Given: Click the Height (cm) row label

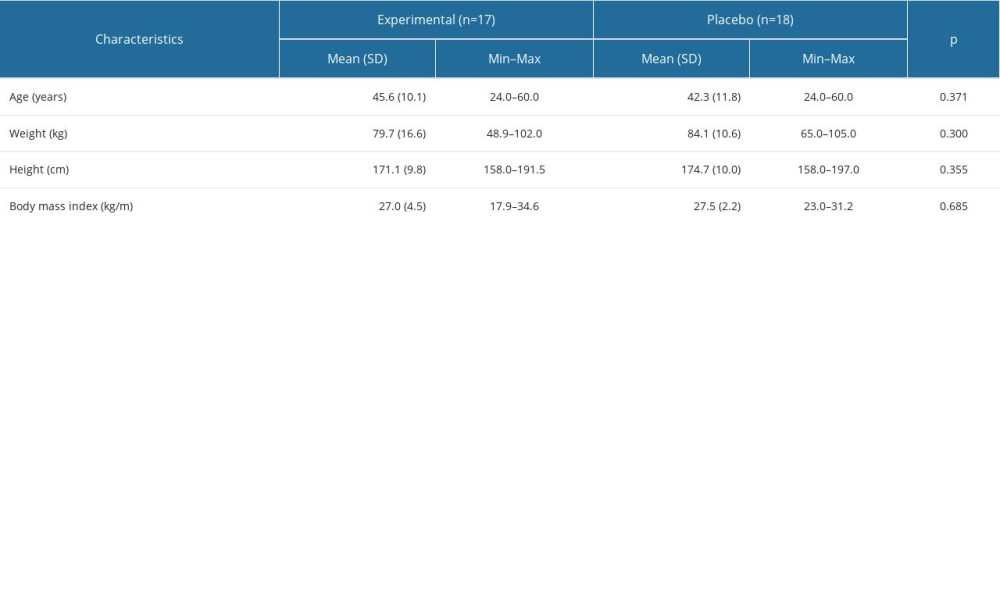Looking at the screenshot, I should pos(38,170).
